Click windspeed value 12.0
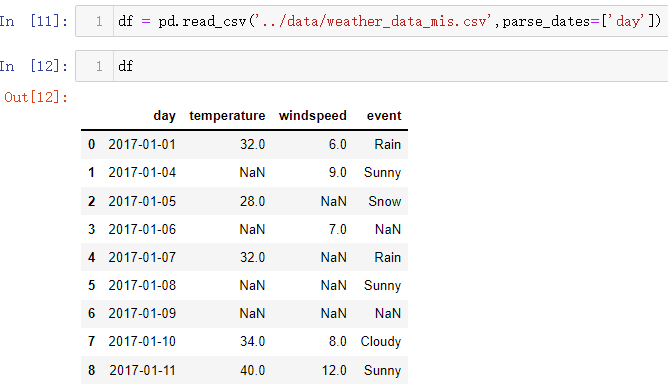Viewport: 668px width, 389px height. point(334,370)
